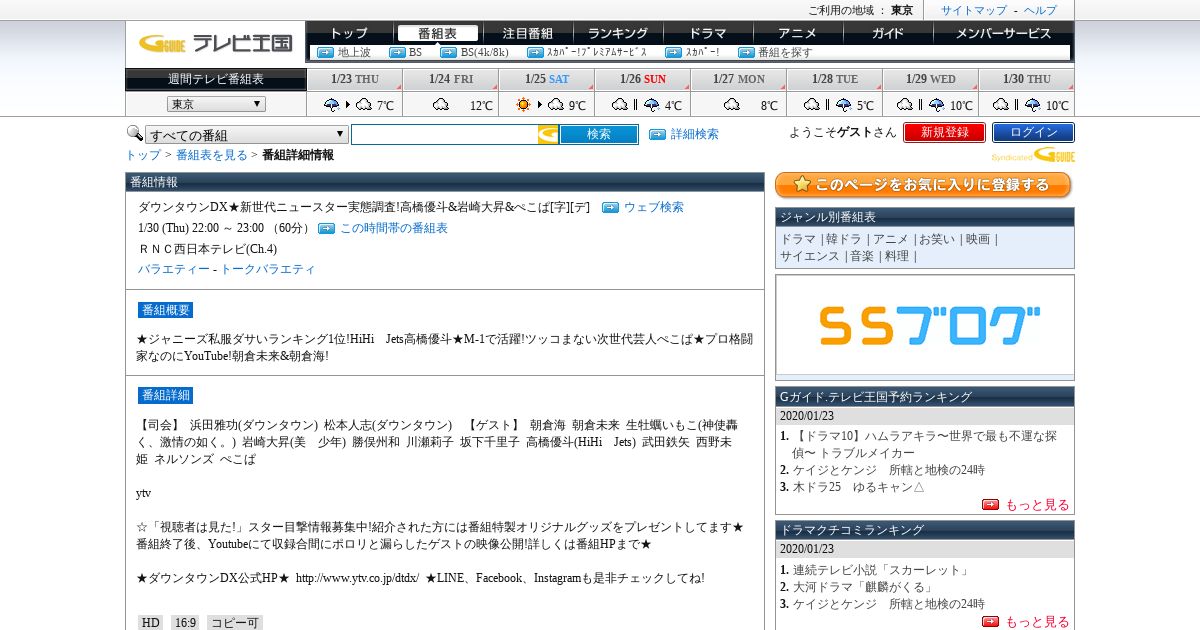Click the arrow icon next to BS(4k/8k)
This screenshot has height=630, width=1200.
(x=448, y=52)
